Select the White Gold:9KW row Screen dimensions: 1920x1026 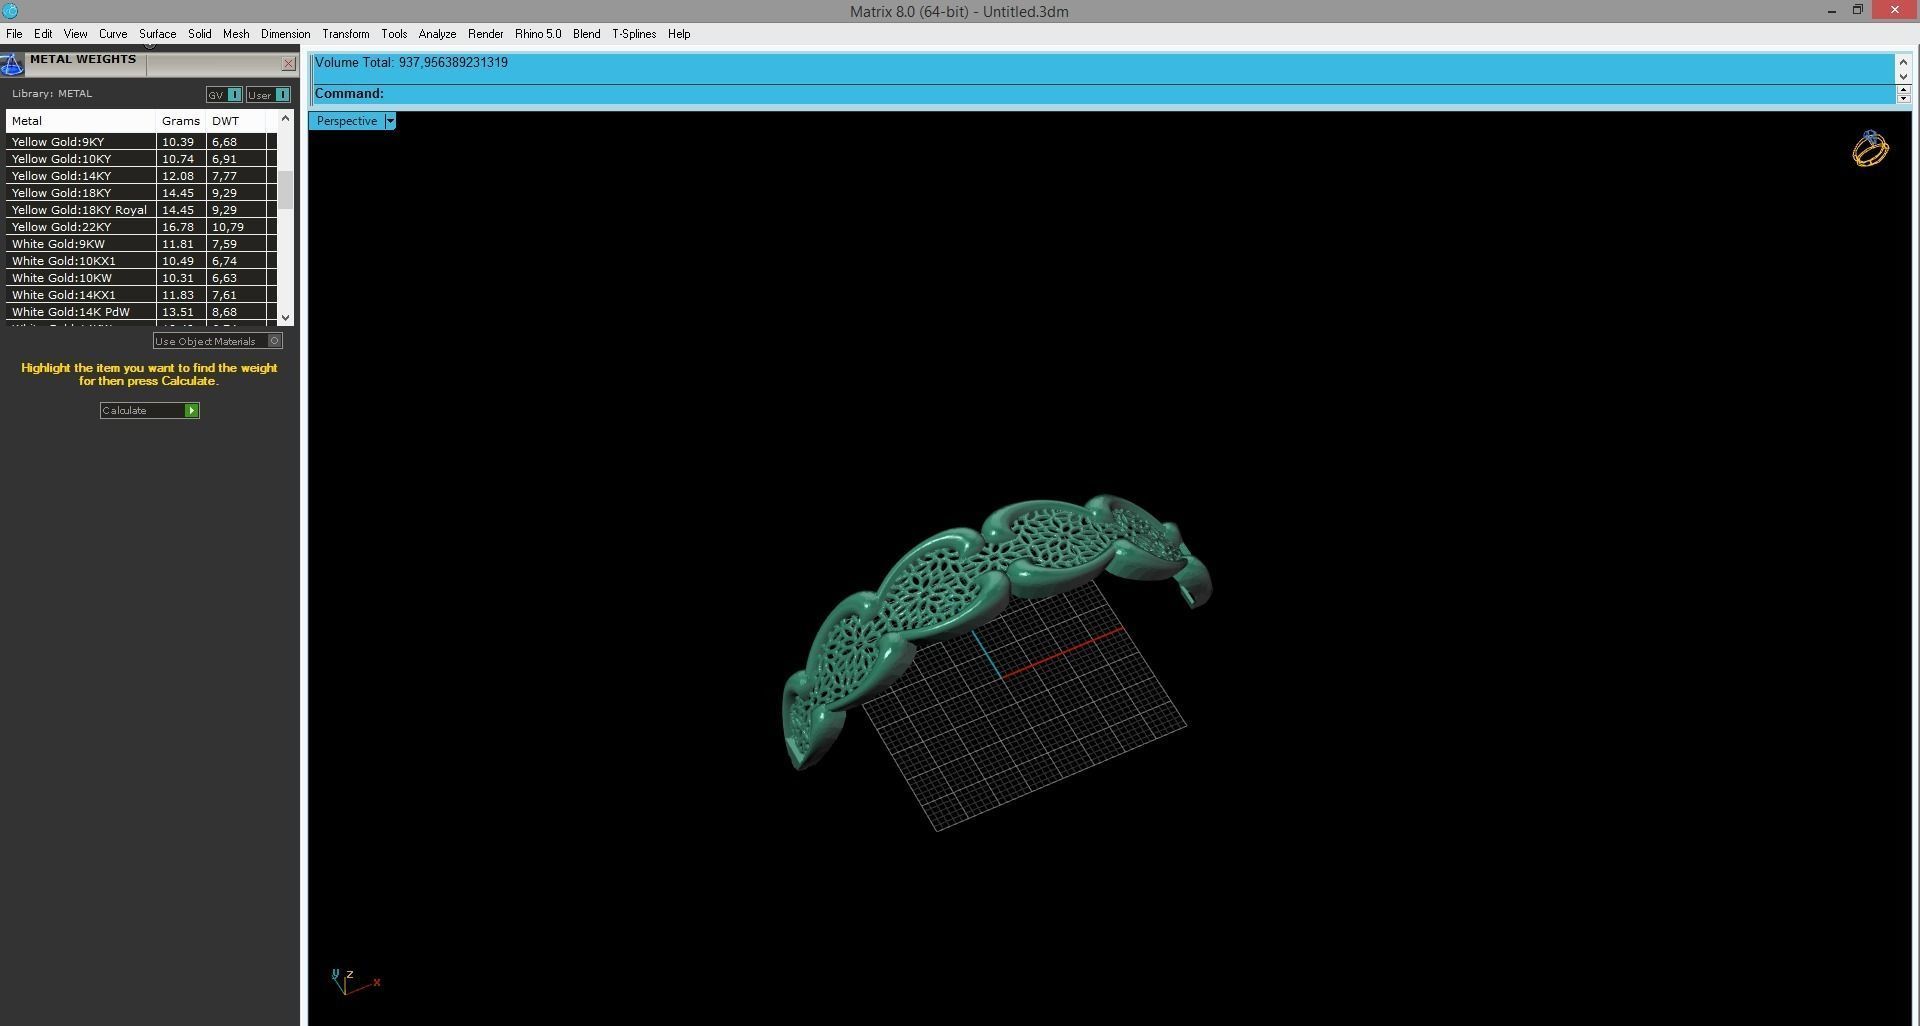[x=141, y=244]
